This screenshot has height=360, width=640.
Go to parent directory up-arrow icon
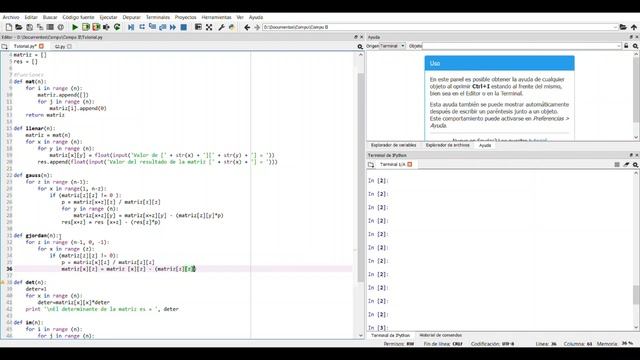[633, 27]
